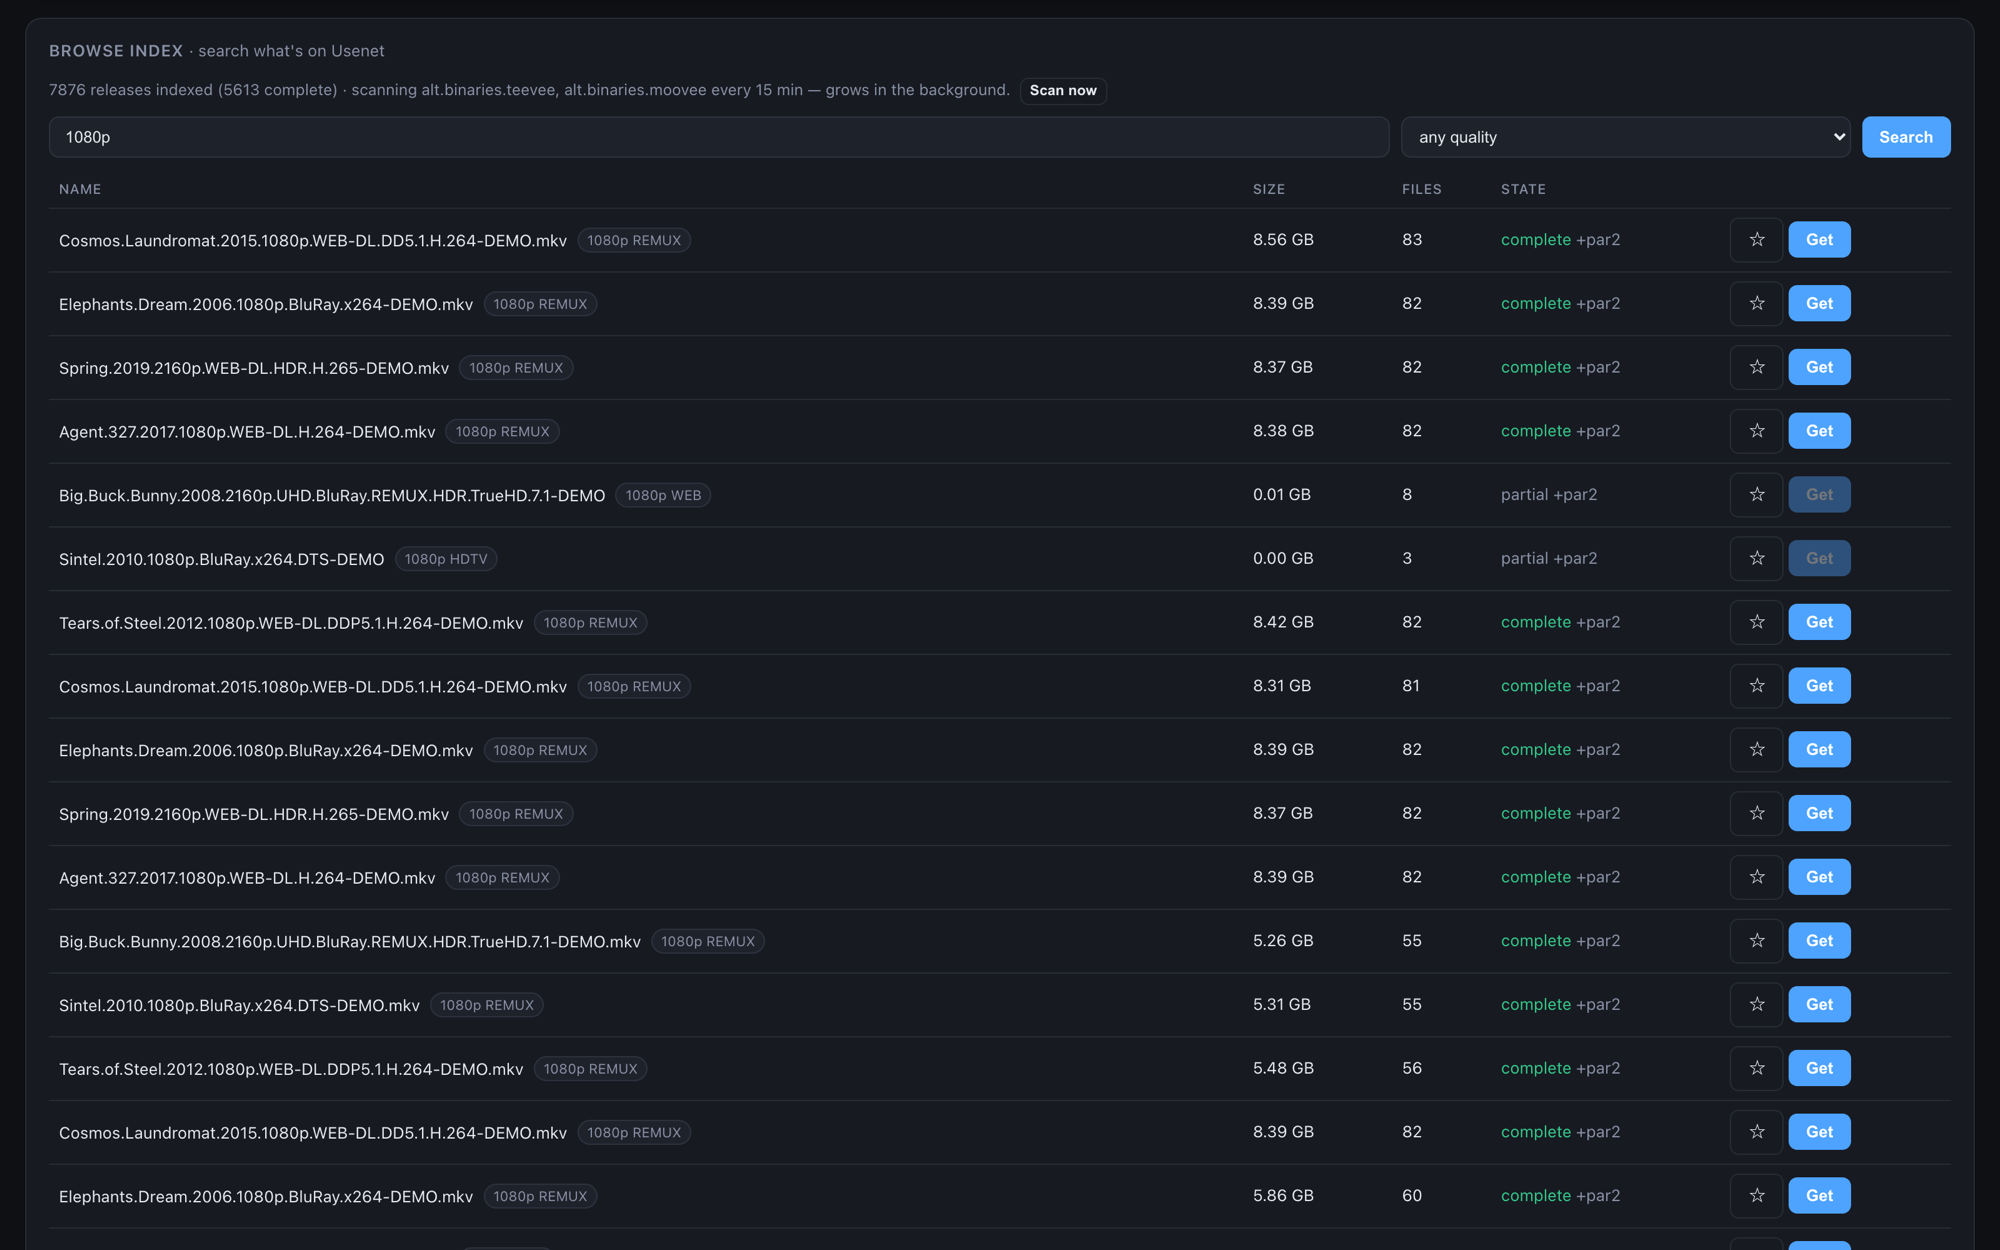Click the 1080p WEB tag

(663, 495)
